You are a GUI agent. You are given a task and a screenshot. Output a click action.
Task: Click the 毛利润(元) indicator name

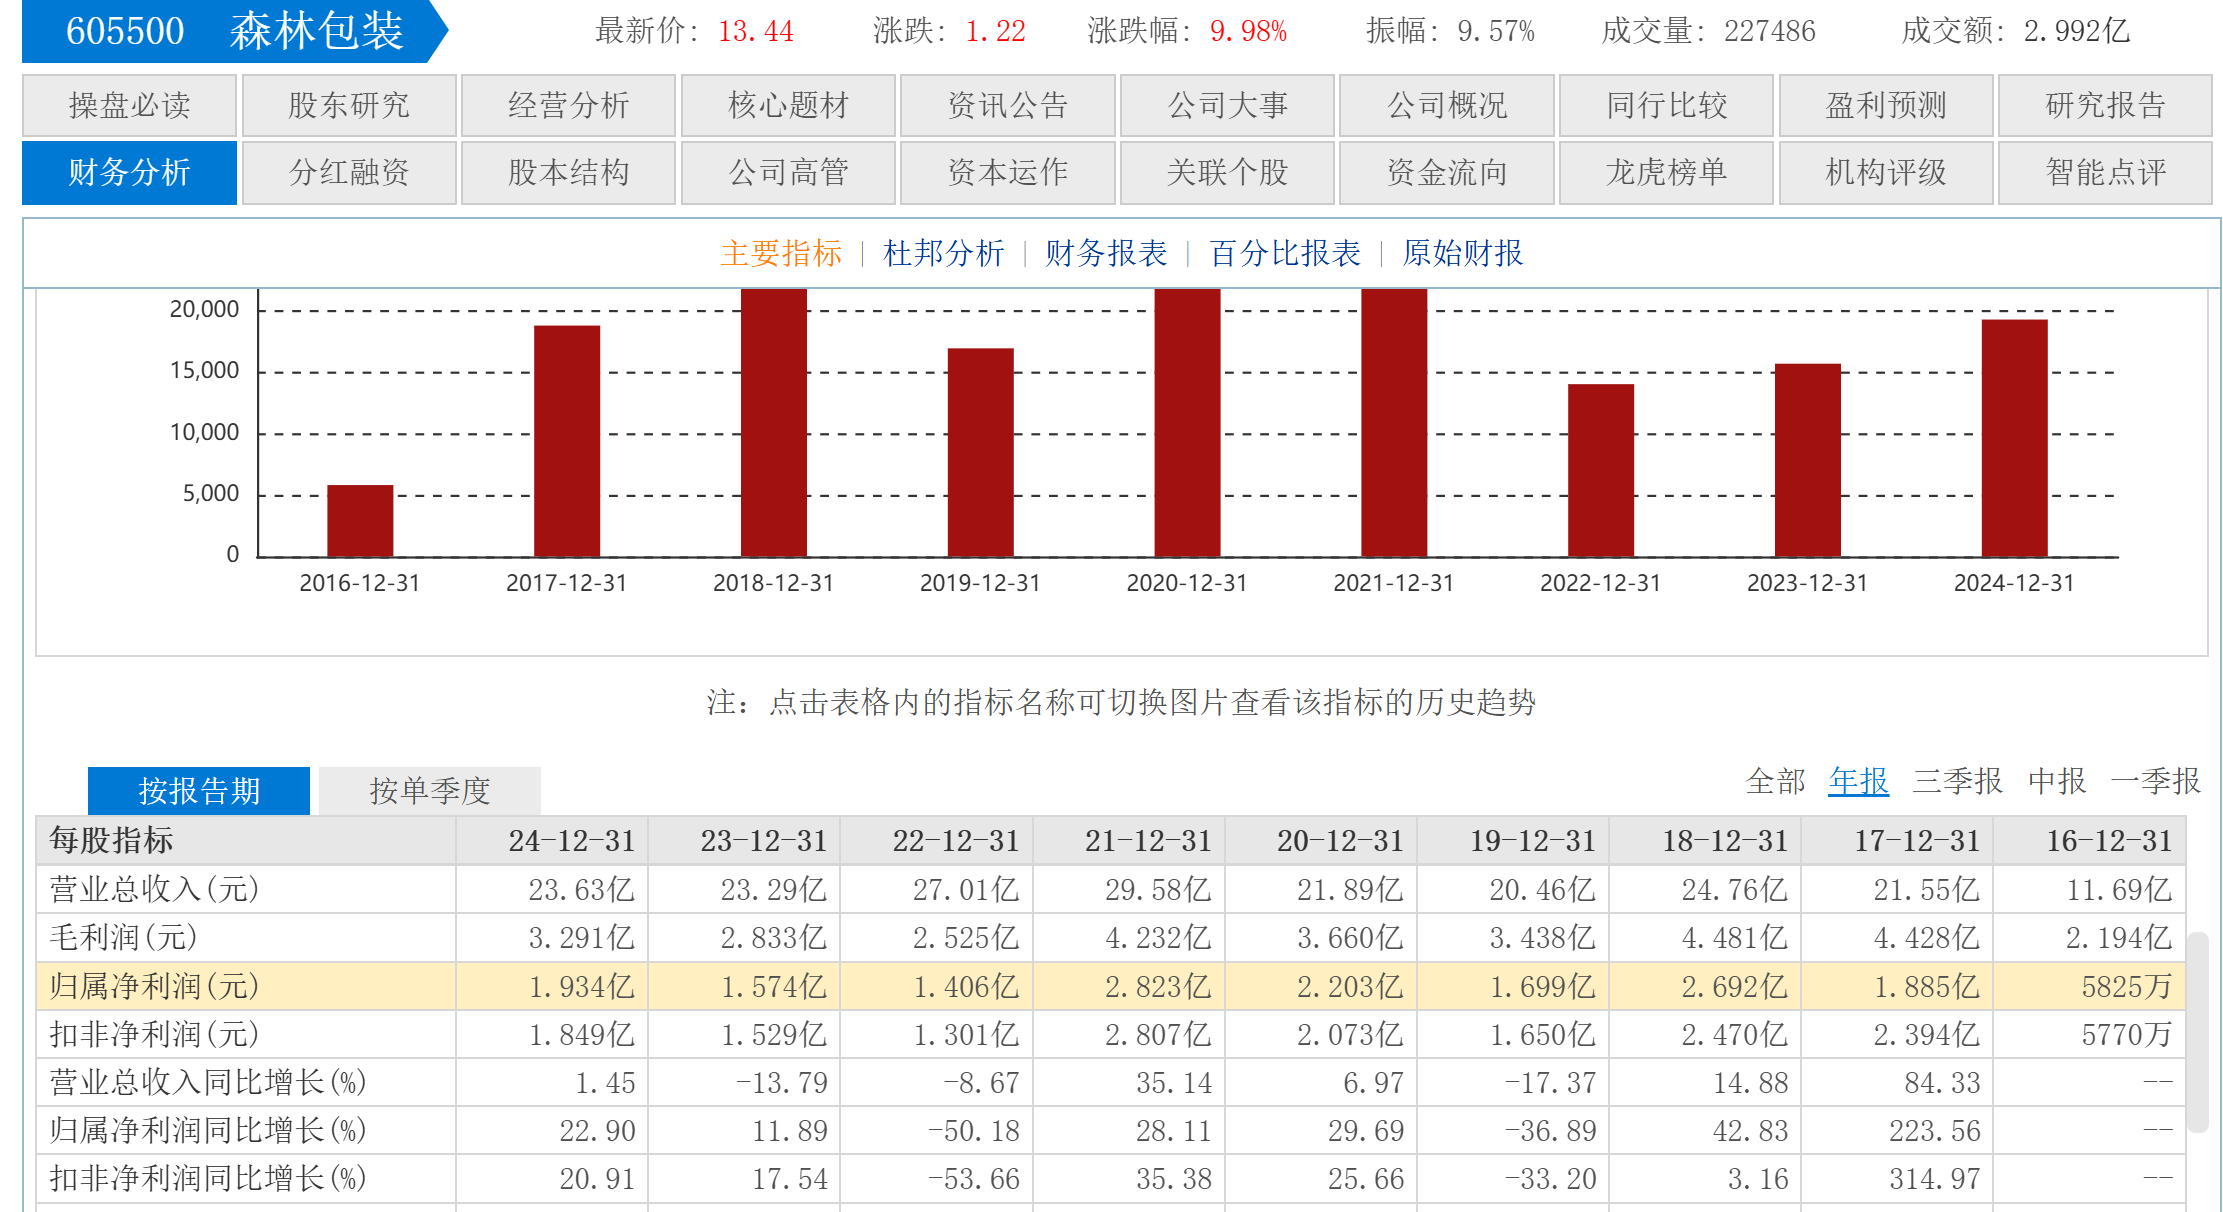pos(123,937)
